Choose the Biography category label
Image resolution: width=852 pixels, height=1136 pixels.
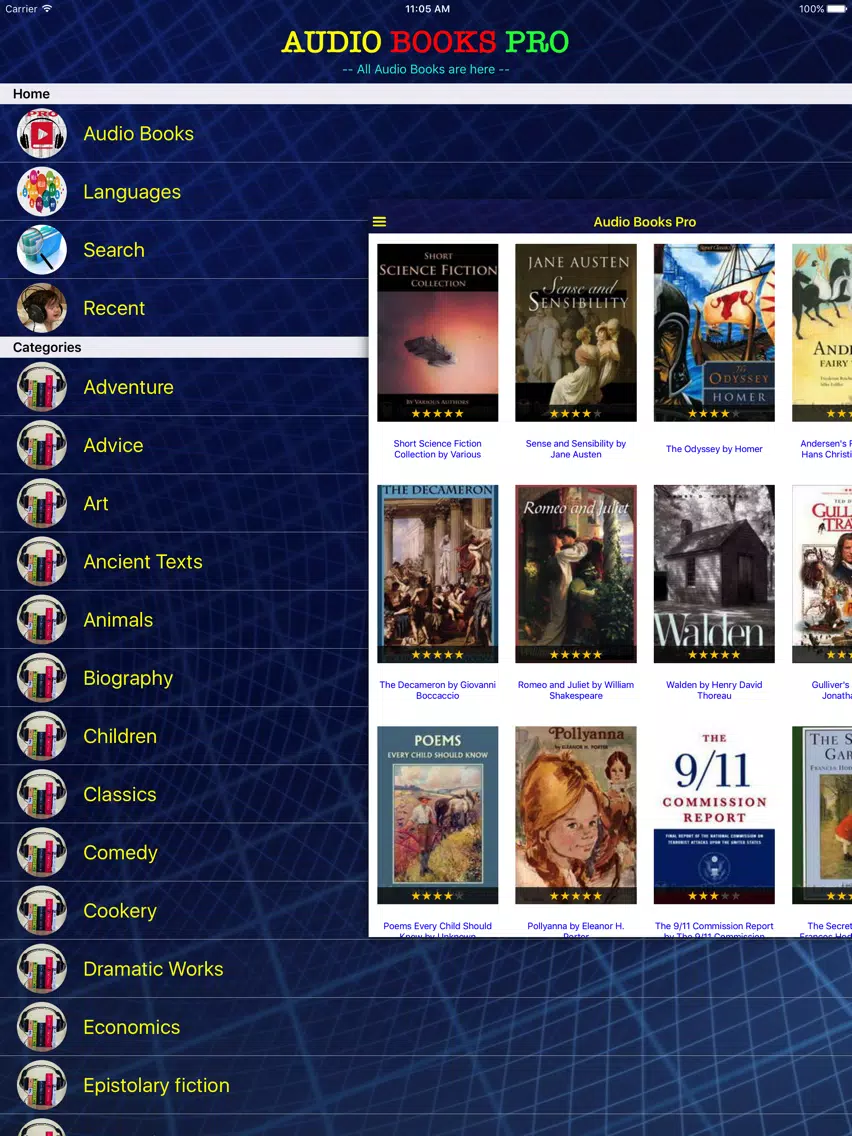click(x=128, y=678)
